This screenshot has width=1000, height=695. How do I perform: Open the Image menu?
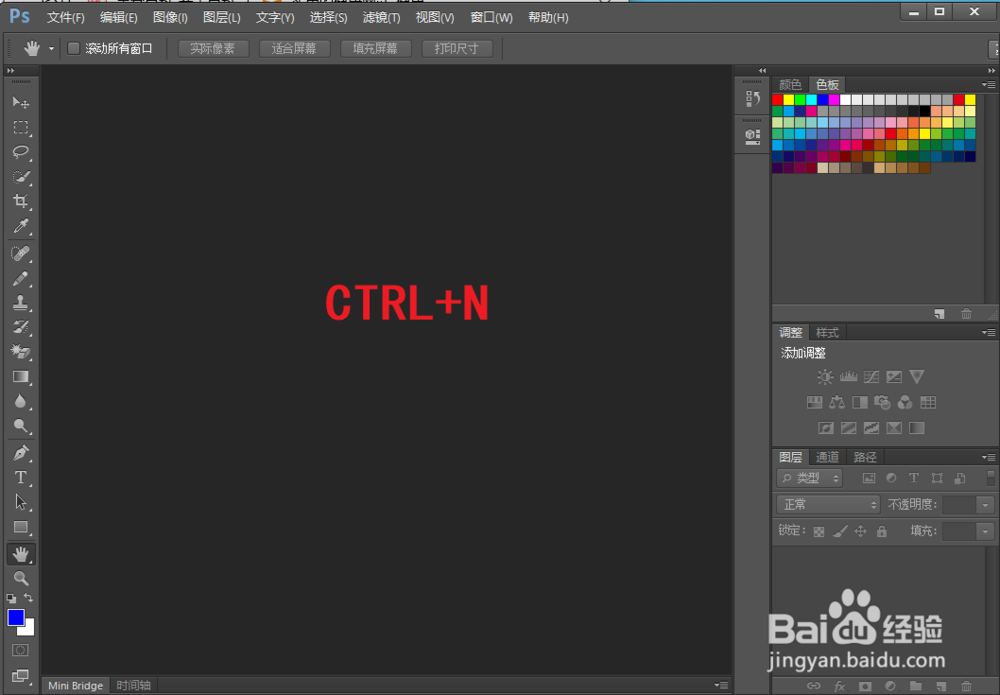pyautogui.click(x=170, y=17)
